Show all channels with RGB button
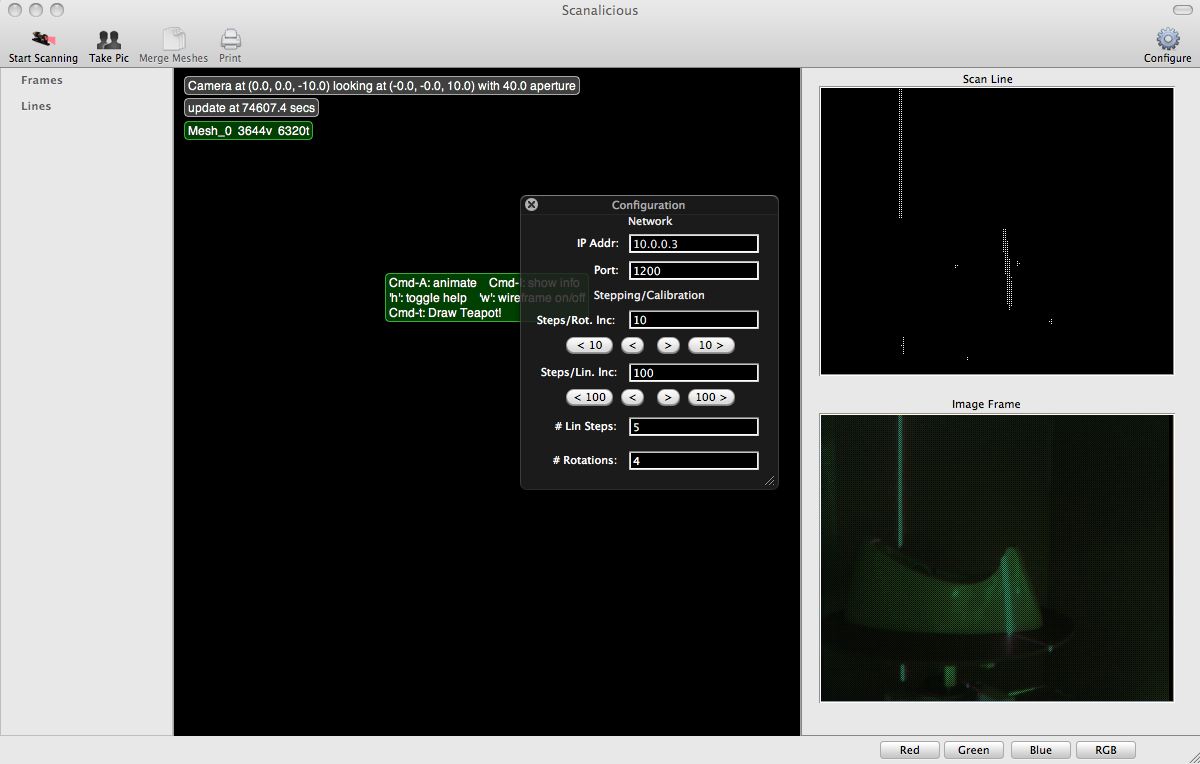Viewport: 1200px width, 764px height. point(1105,750)
